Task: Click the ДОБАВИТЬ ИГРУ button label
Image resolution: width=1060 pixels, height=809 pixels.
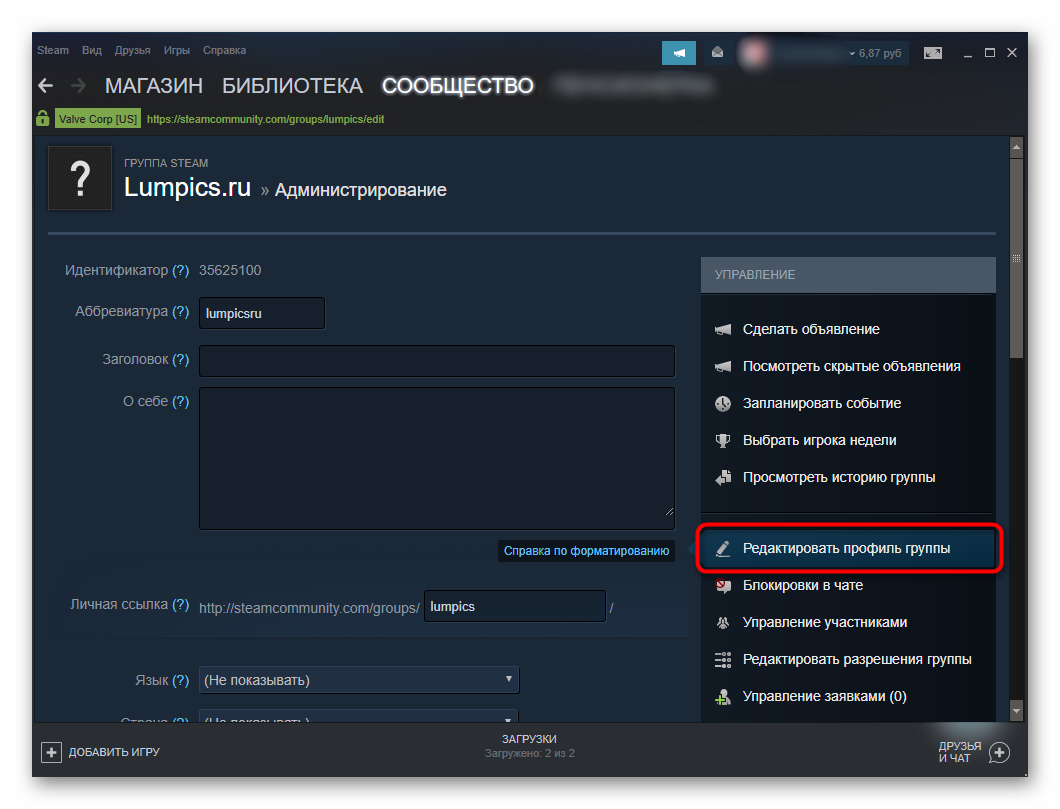Action: [114, 752]
